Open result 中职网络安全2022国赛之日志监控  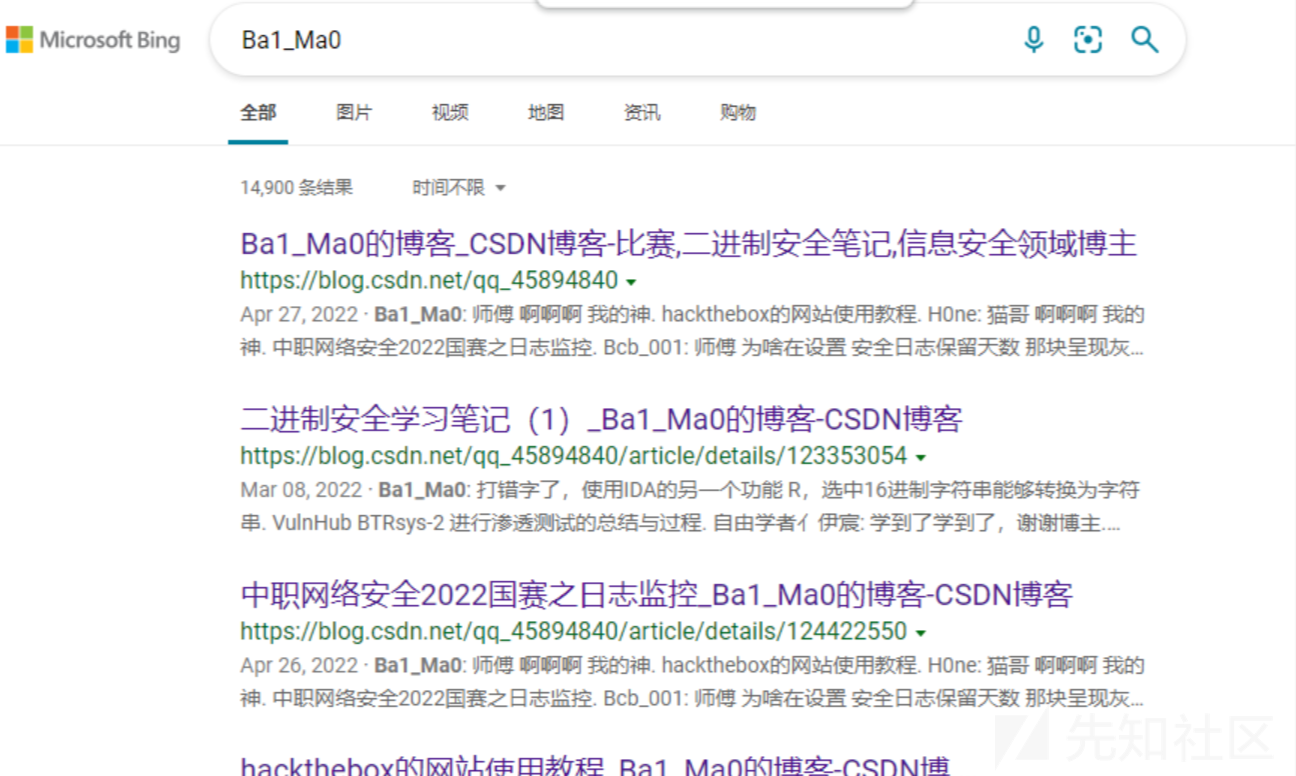(x=656, y=595)
